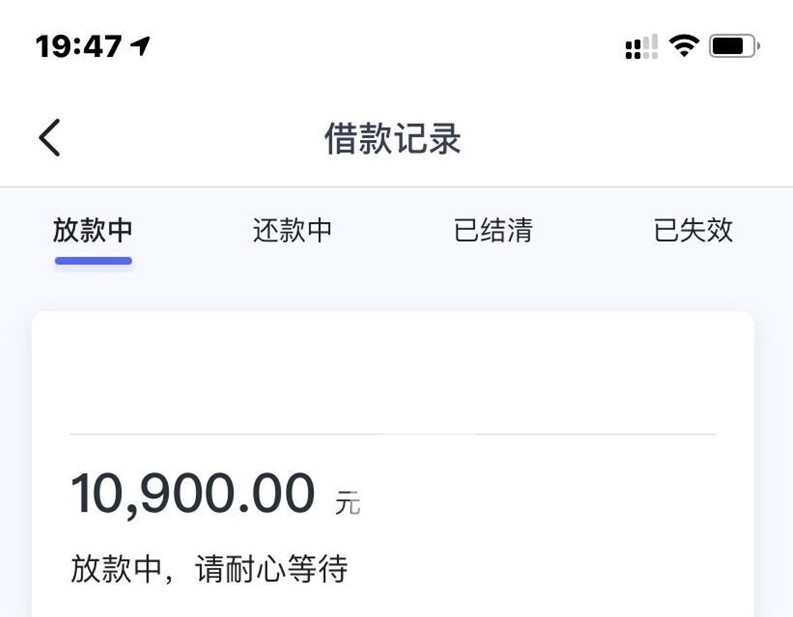Screen dimensions: 793x617
Task: Tap the back arrow icon
Action: [x=50, y=138]
